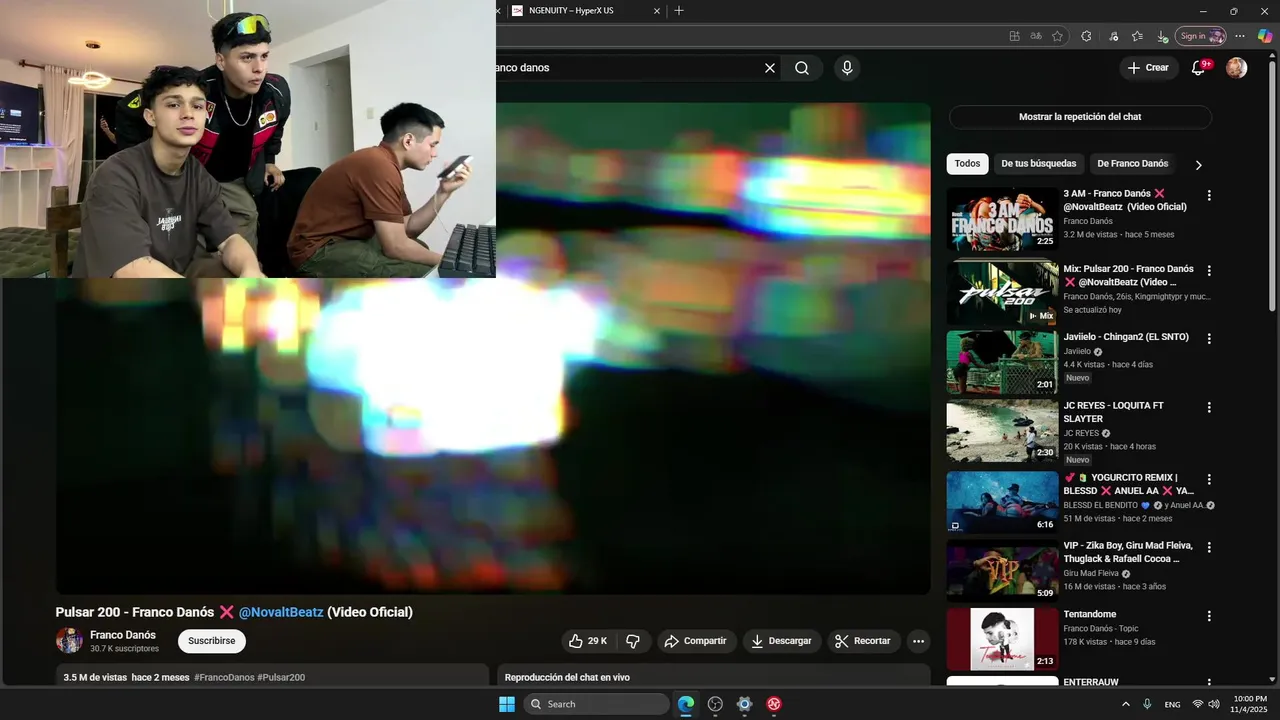The width and height of the screenshot is (1280, 720).
Task: Open options for JC REYES - LOQUITA video
Action: pos(1209,408)
